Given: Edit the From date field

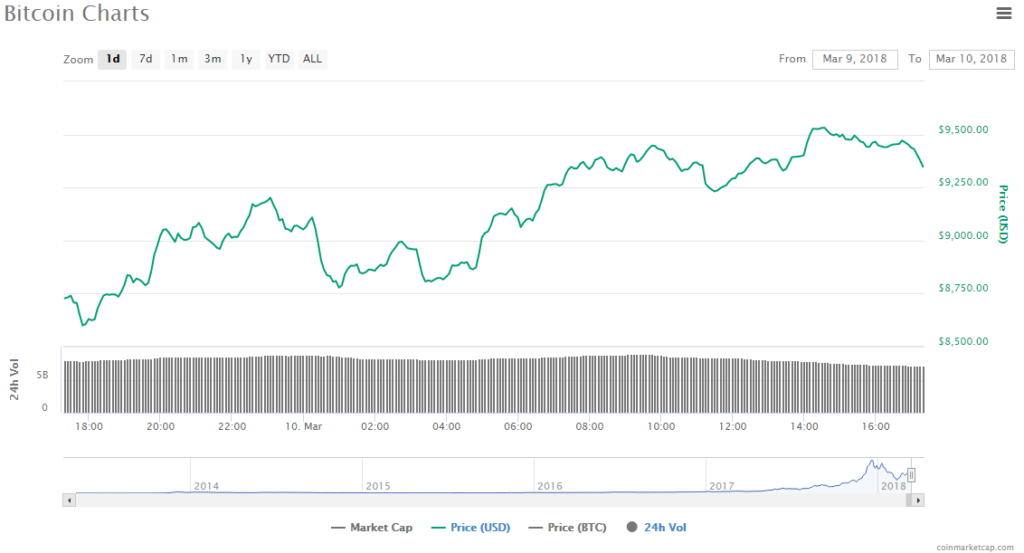Looking at the screenshot, I should click(855, 59).
